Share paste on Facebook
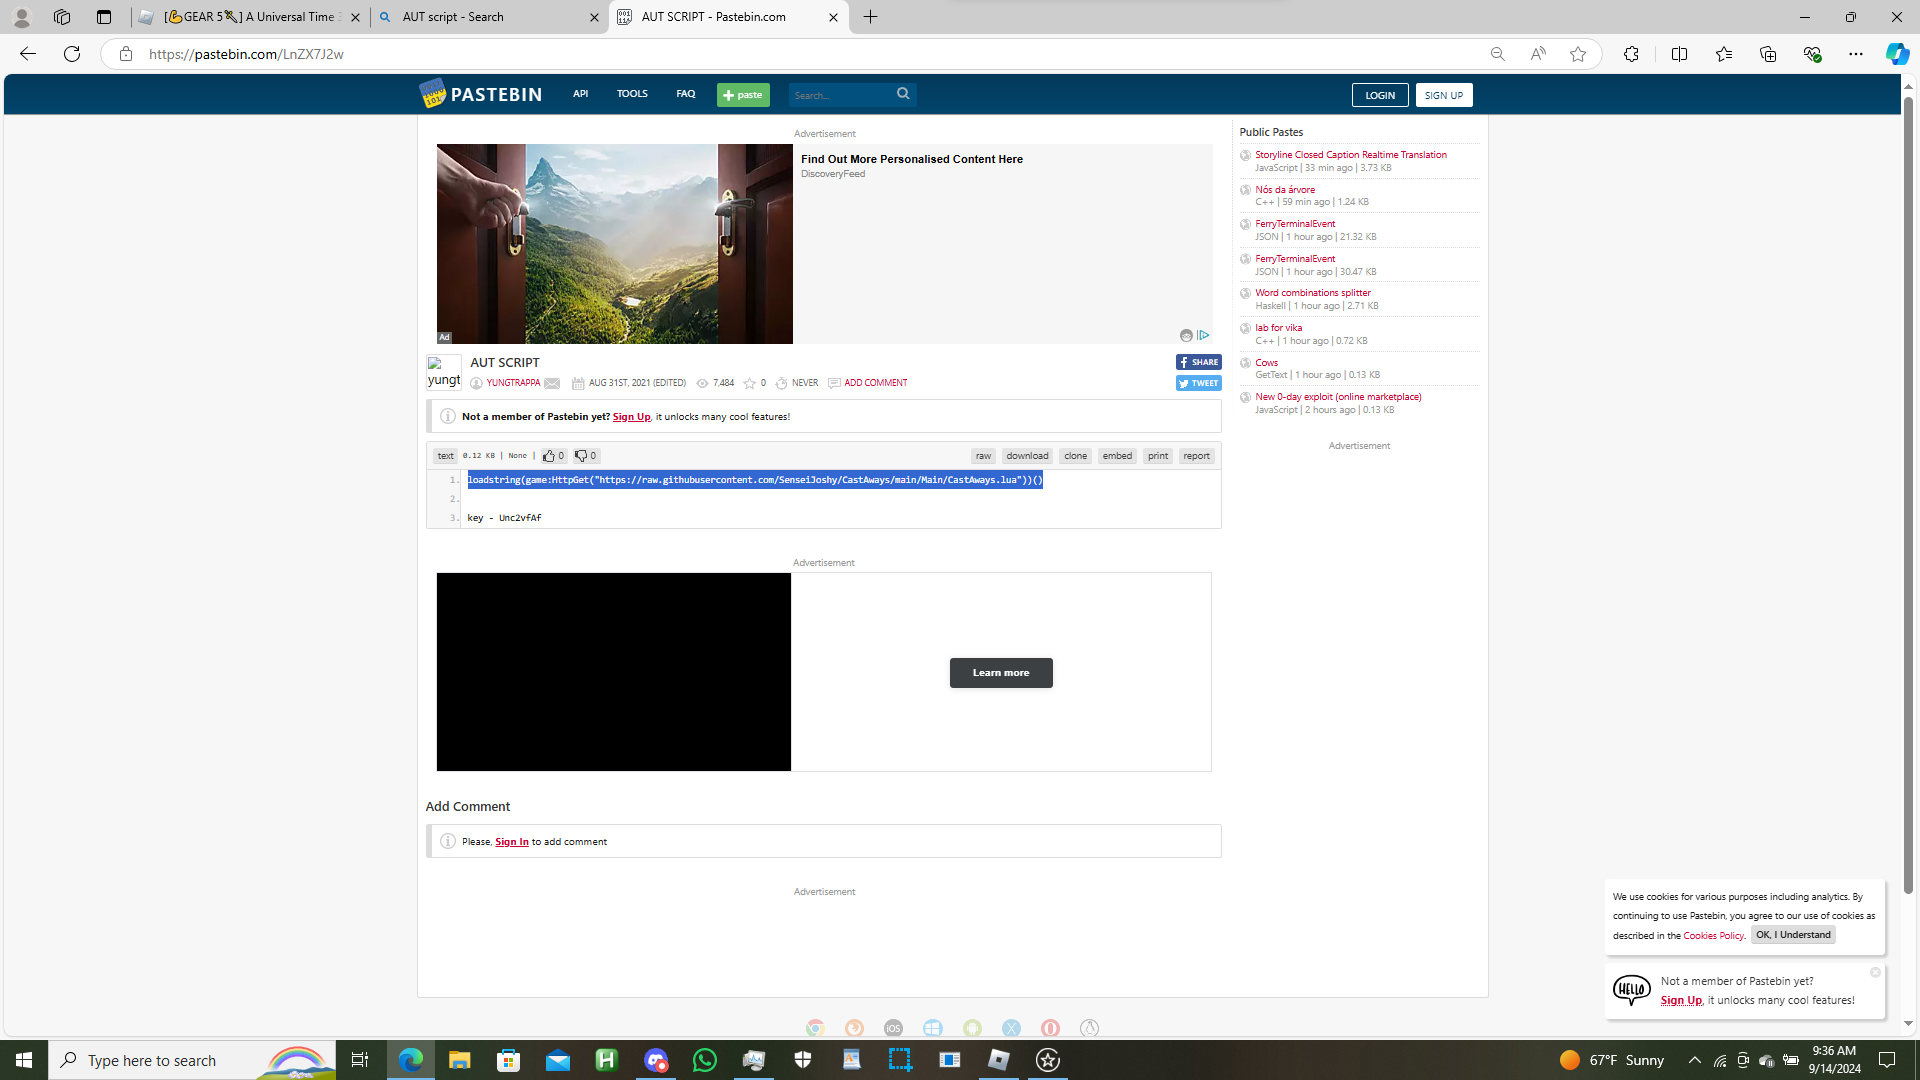Screen dimensions: 1920x1080 point(1198,362)
